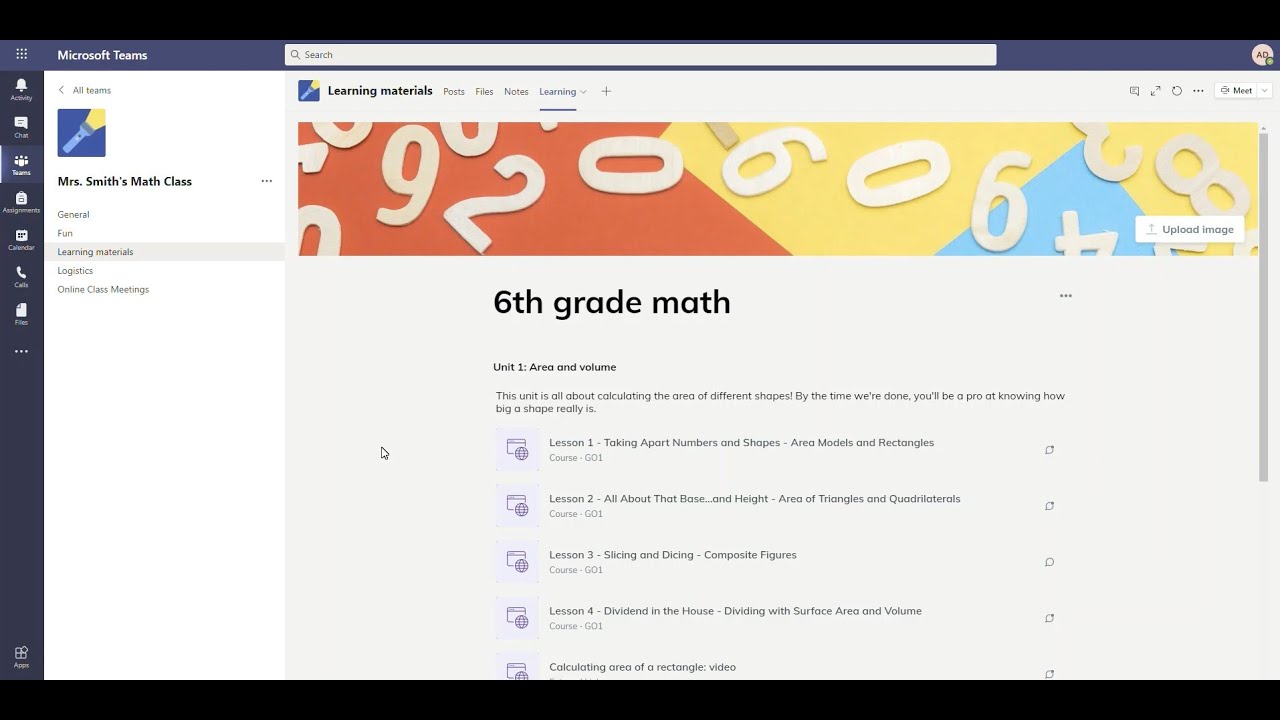Click the Lesson 3 course icon
The height and width of the screenshot is (720, 1280).
[x=517, y=562]
